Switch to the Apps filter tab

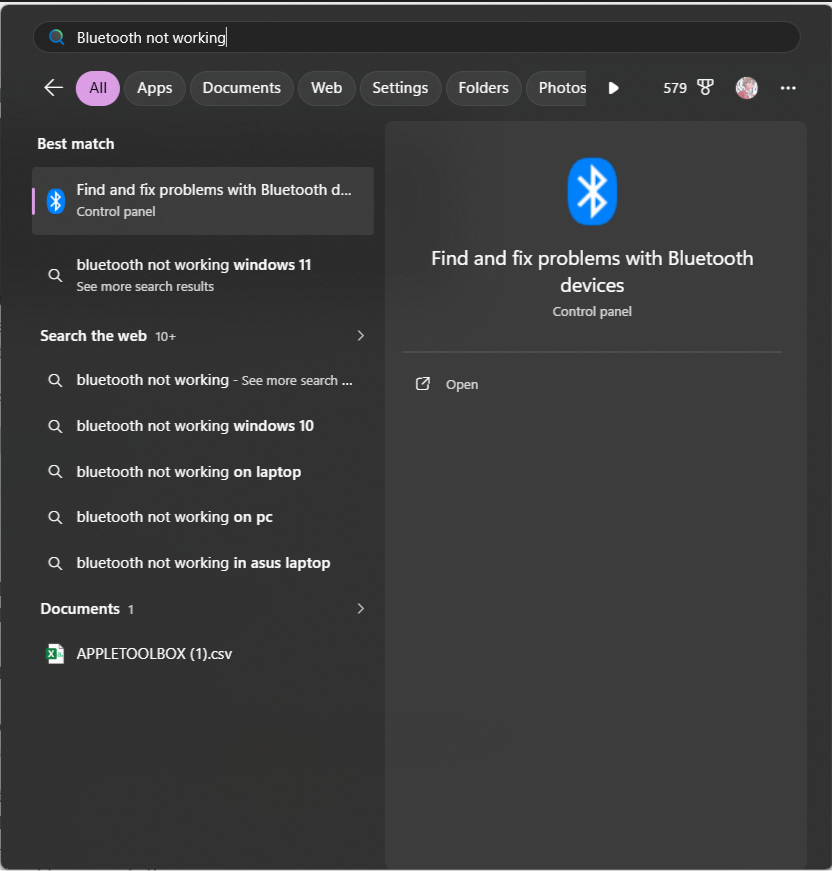154,88
